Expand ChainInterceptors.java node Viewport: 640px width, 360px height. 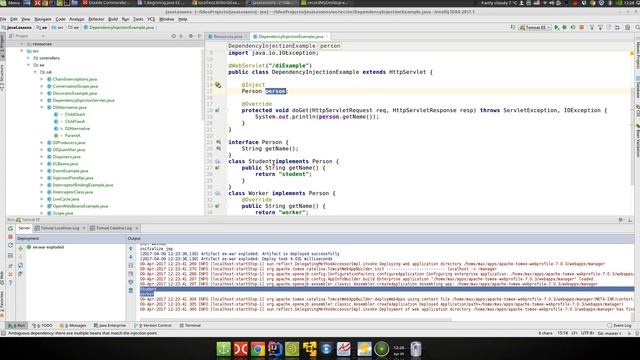tap(42, 79)
